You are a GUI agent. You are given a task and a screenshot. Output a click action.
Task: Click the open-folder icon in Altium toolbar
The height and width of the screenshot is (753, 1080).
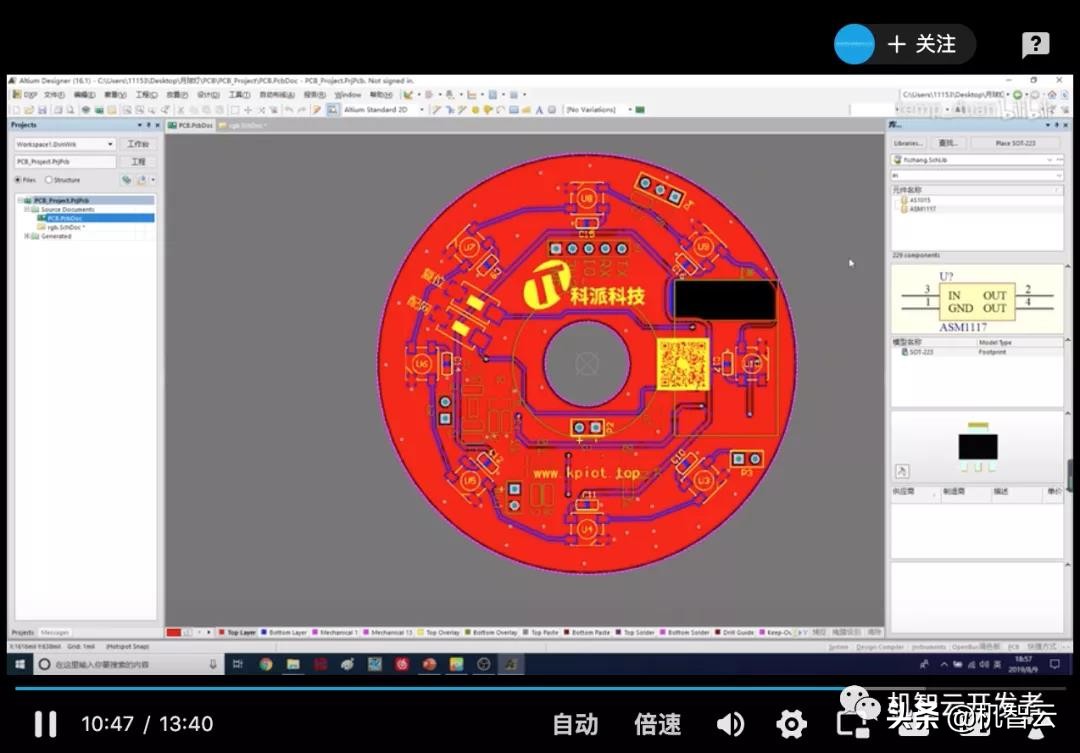29,109
